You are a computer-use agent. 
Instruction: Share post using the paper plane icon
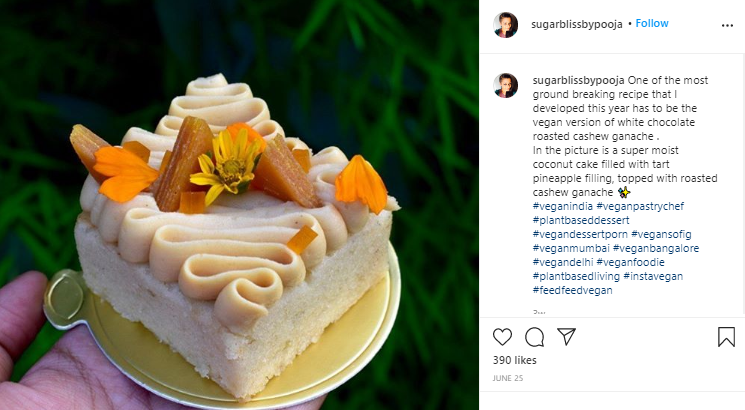566,337
